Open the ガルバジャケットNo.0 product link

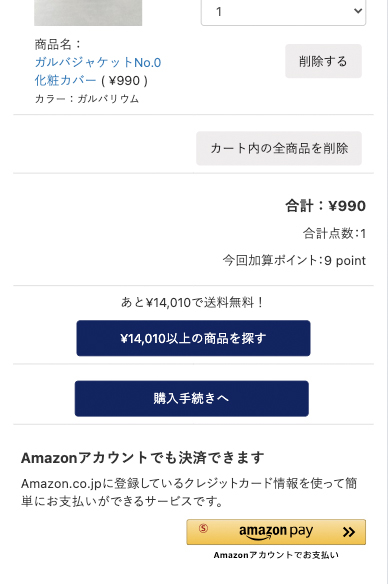click(98, 62)
